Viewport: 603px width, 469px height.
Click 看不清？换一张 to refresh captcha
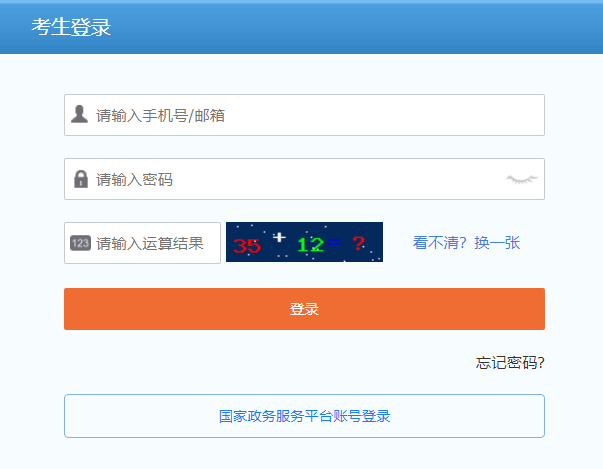coord(466,243)
